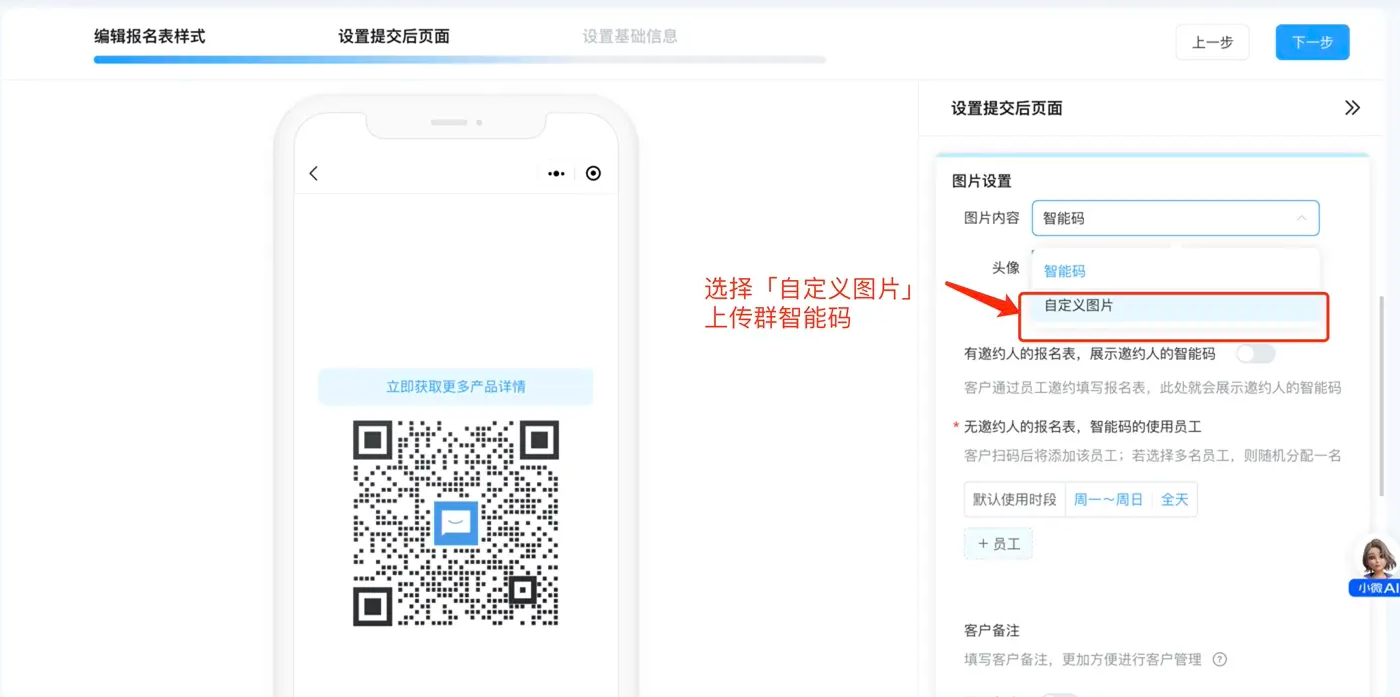
Task: Click the help icon next to 客户备注 description
Action: [x=1219, y=659]
